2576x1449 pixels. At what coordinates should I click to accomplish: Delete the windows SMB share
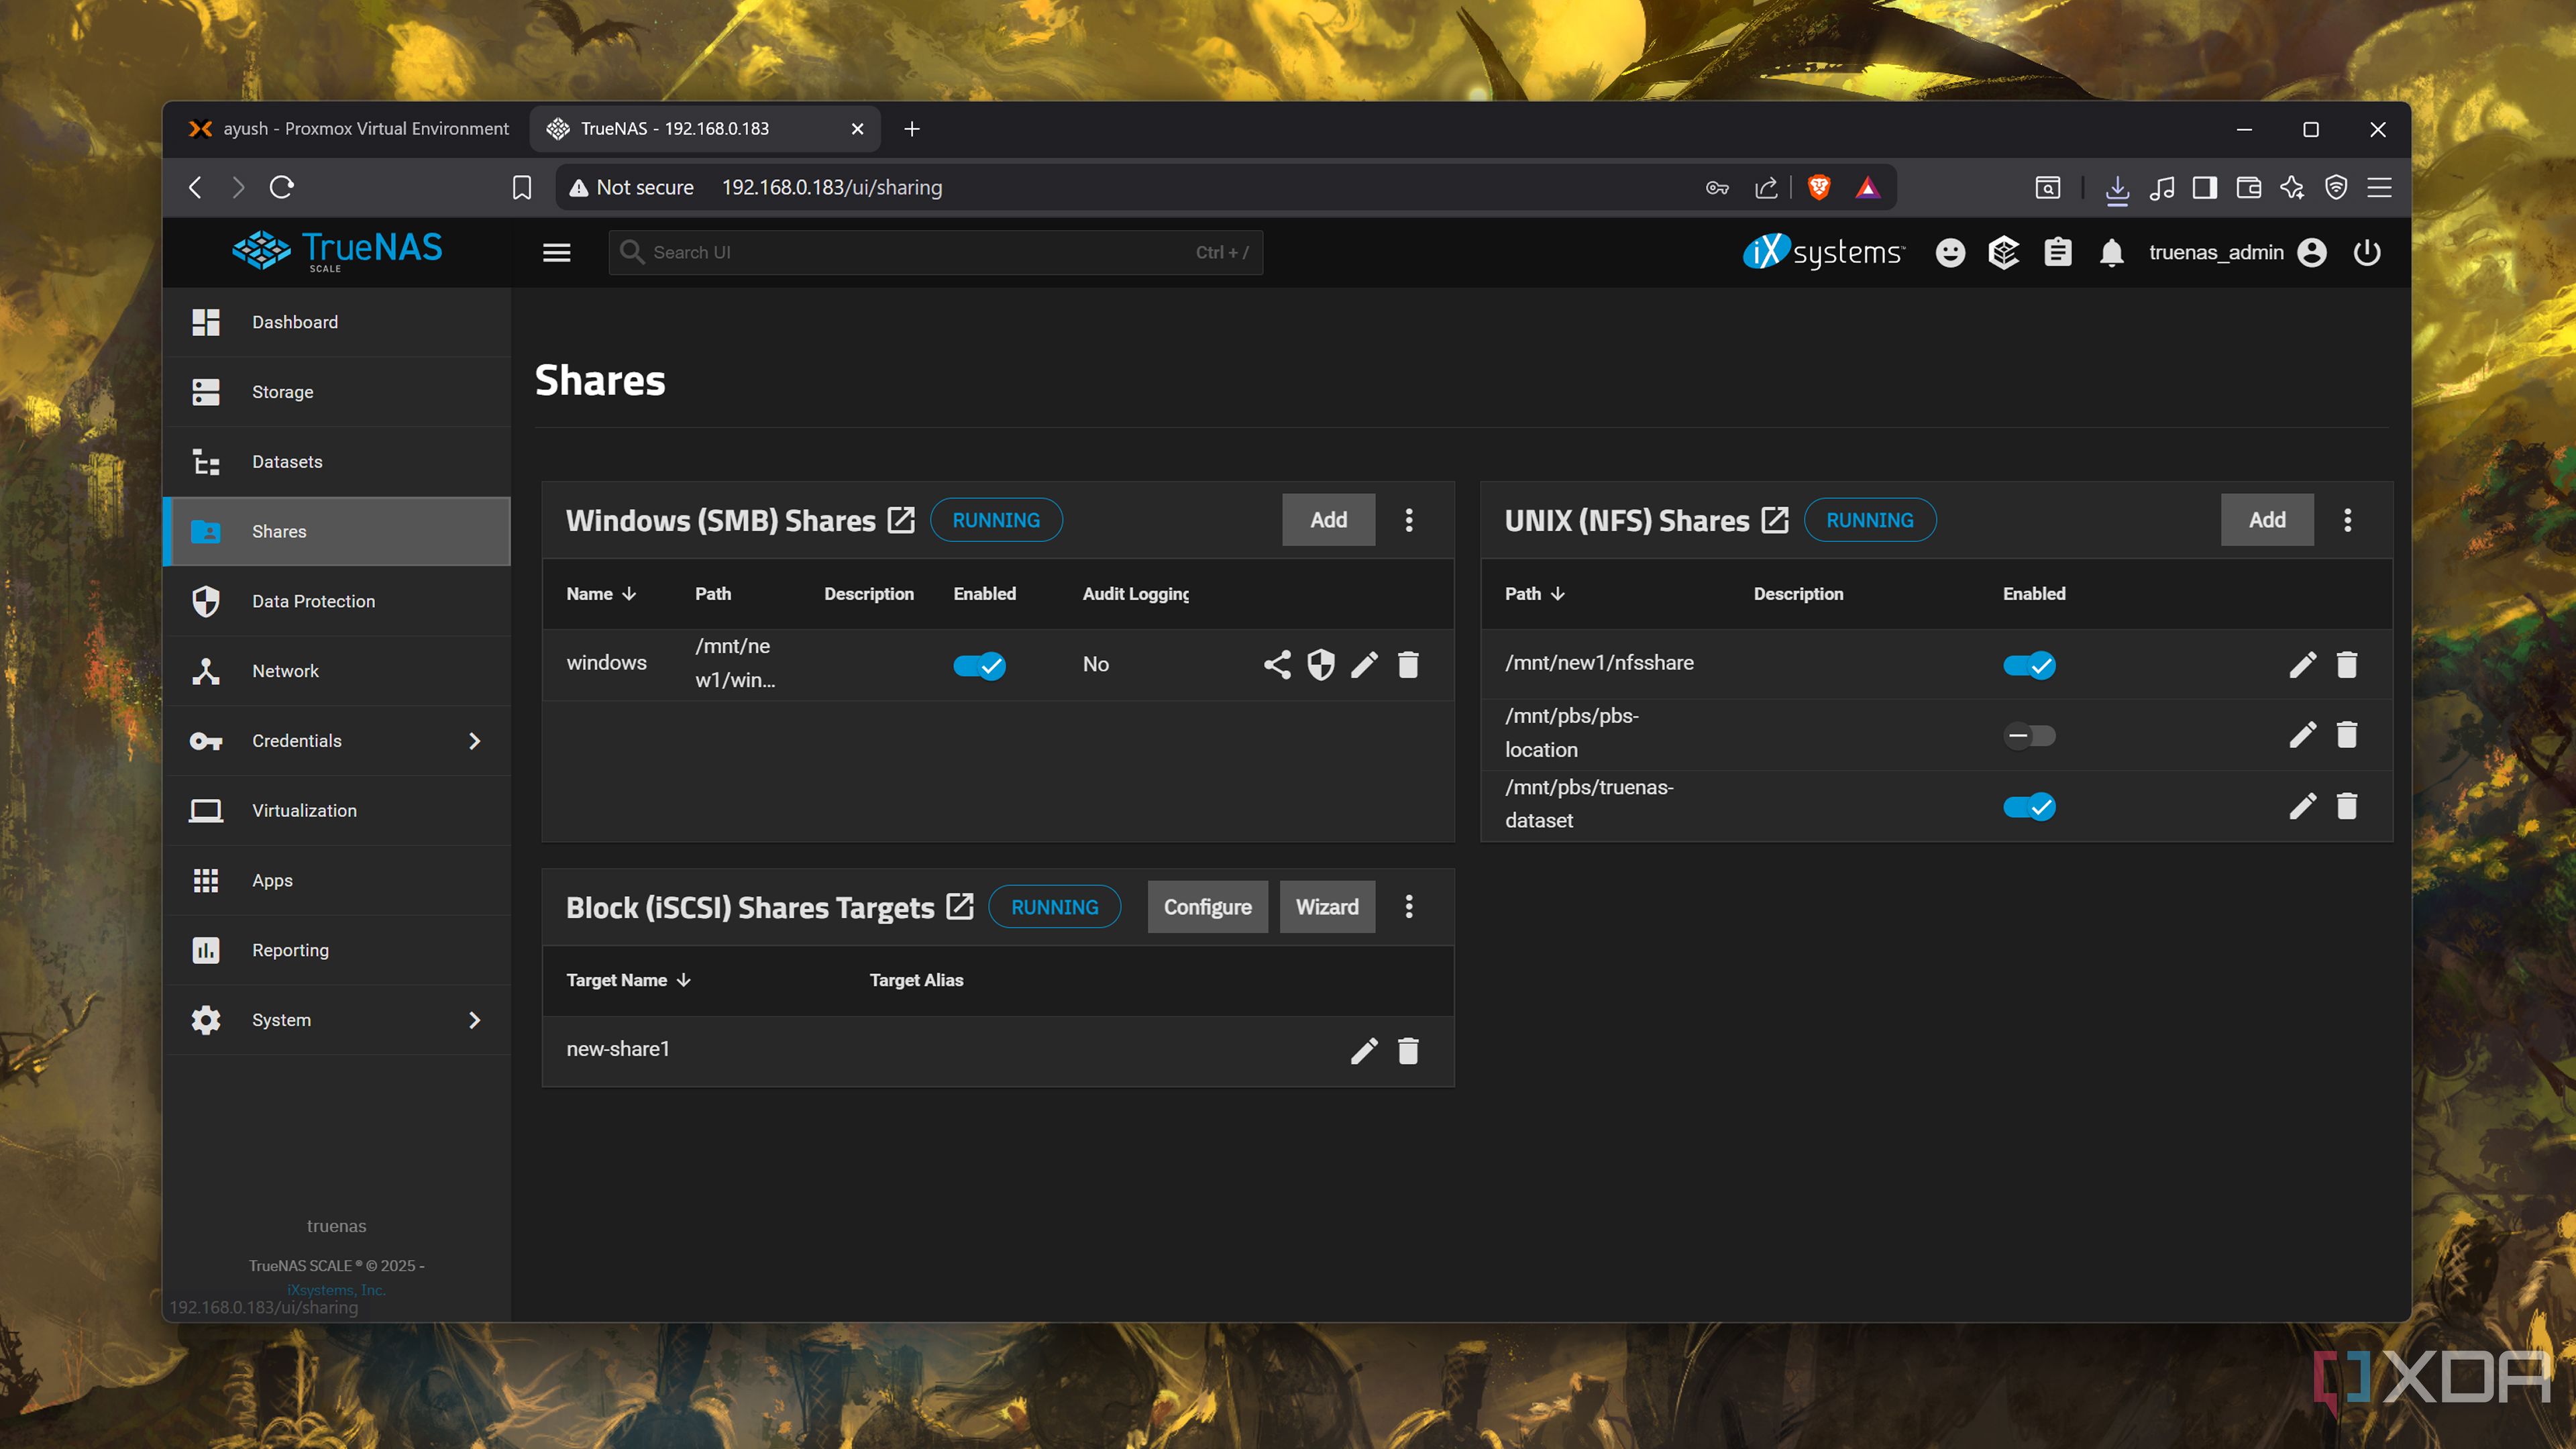click(x=1408, y=664)
